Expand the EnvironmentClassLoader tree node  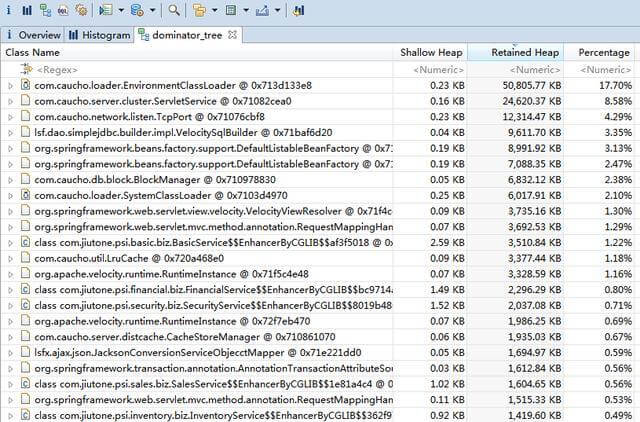pos(11,86)
